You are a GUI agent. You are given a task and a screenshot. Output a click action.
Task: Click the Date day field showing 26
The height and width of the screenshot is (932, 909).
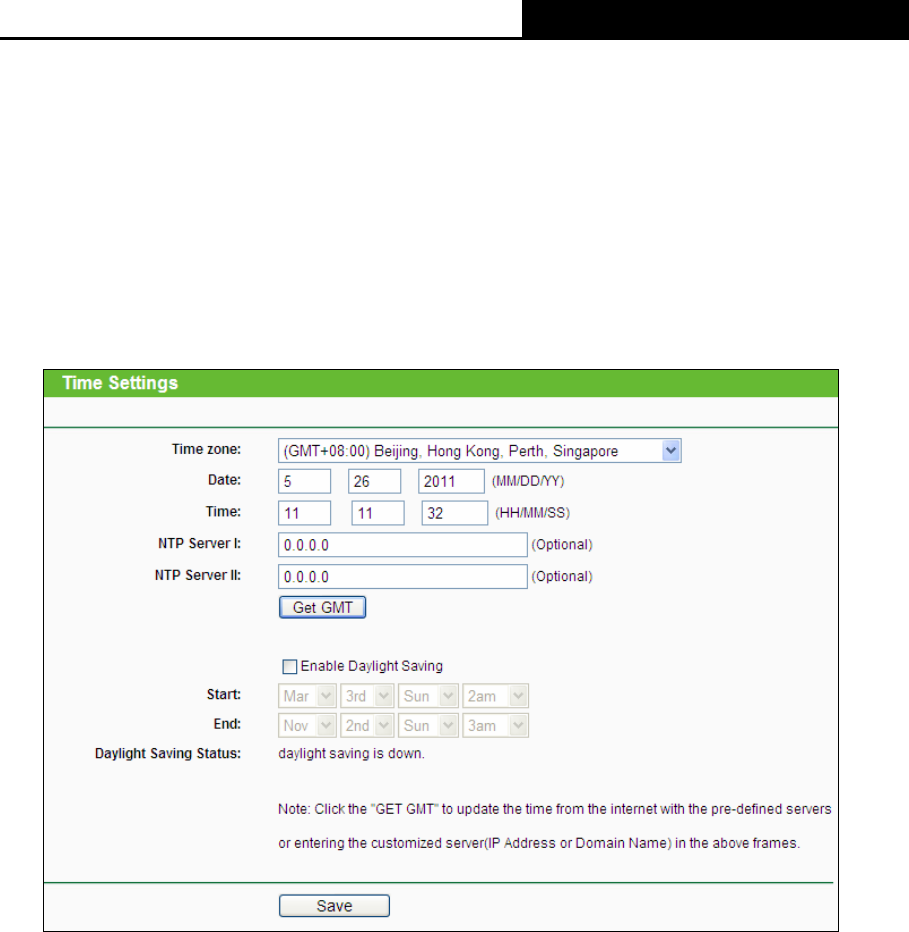pos(375,481)
